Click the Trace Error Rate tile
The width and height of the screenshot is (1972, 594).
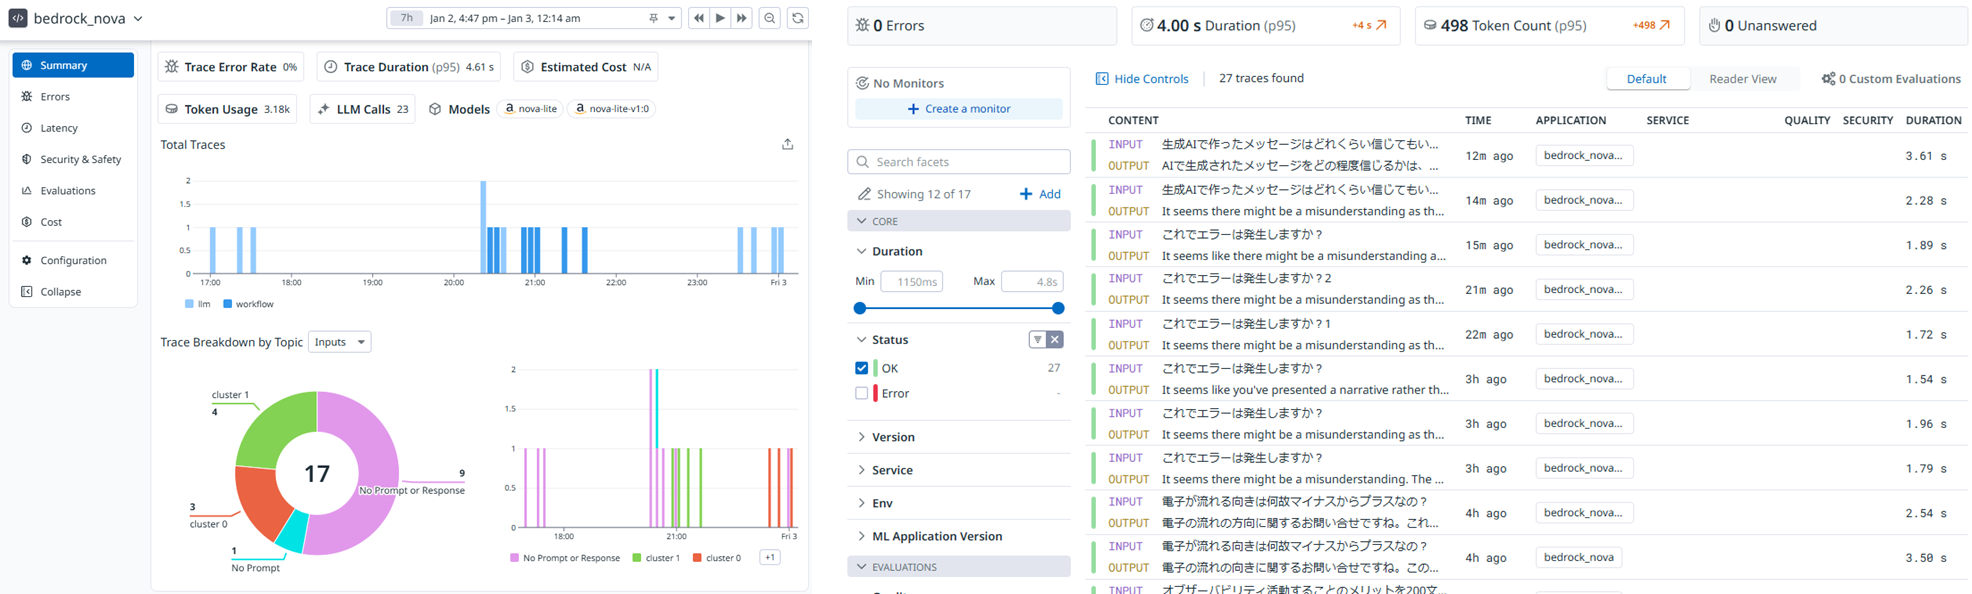coord(231,67)
